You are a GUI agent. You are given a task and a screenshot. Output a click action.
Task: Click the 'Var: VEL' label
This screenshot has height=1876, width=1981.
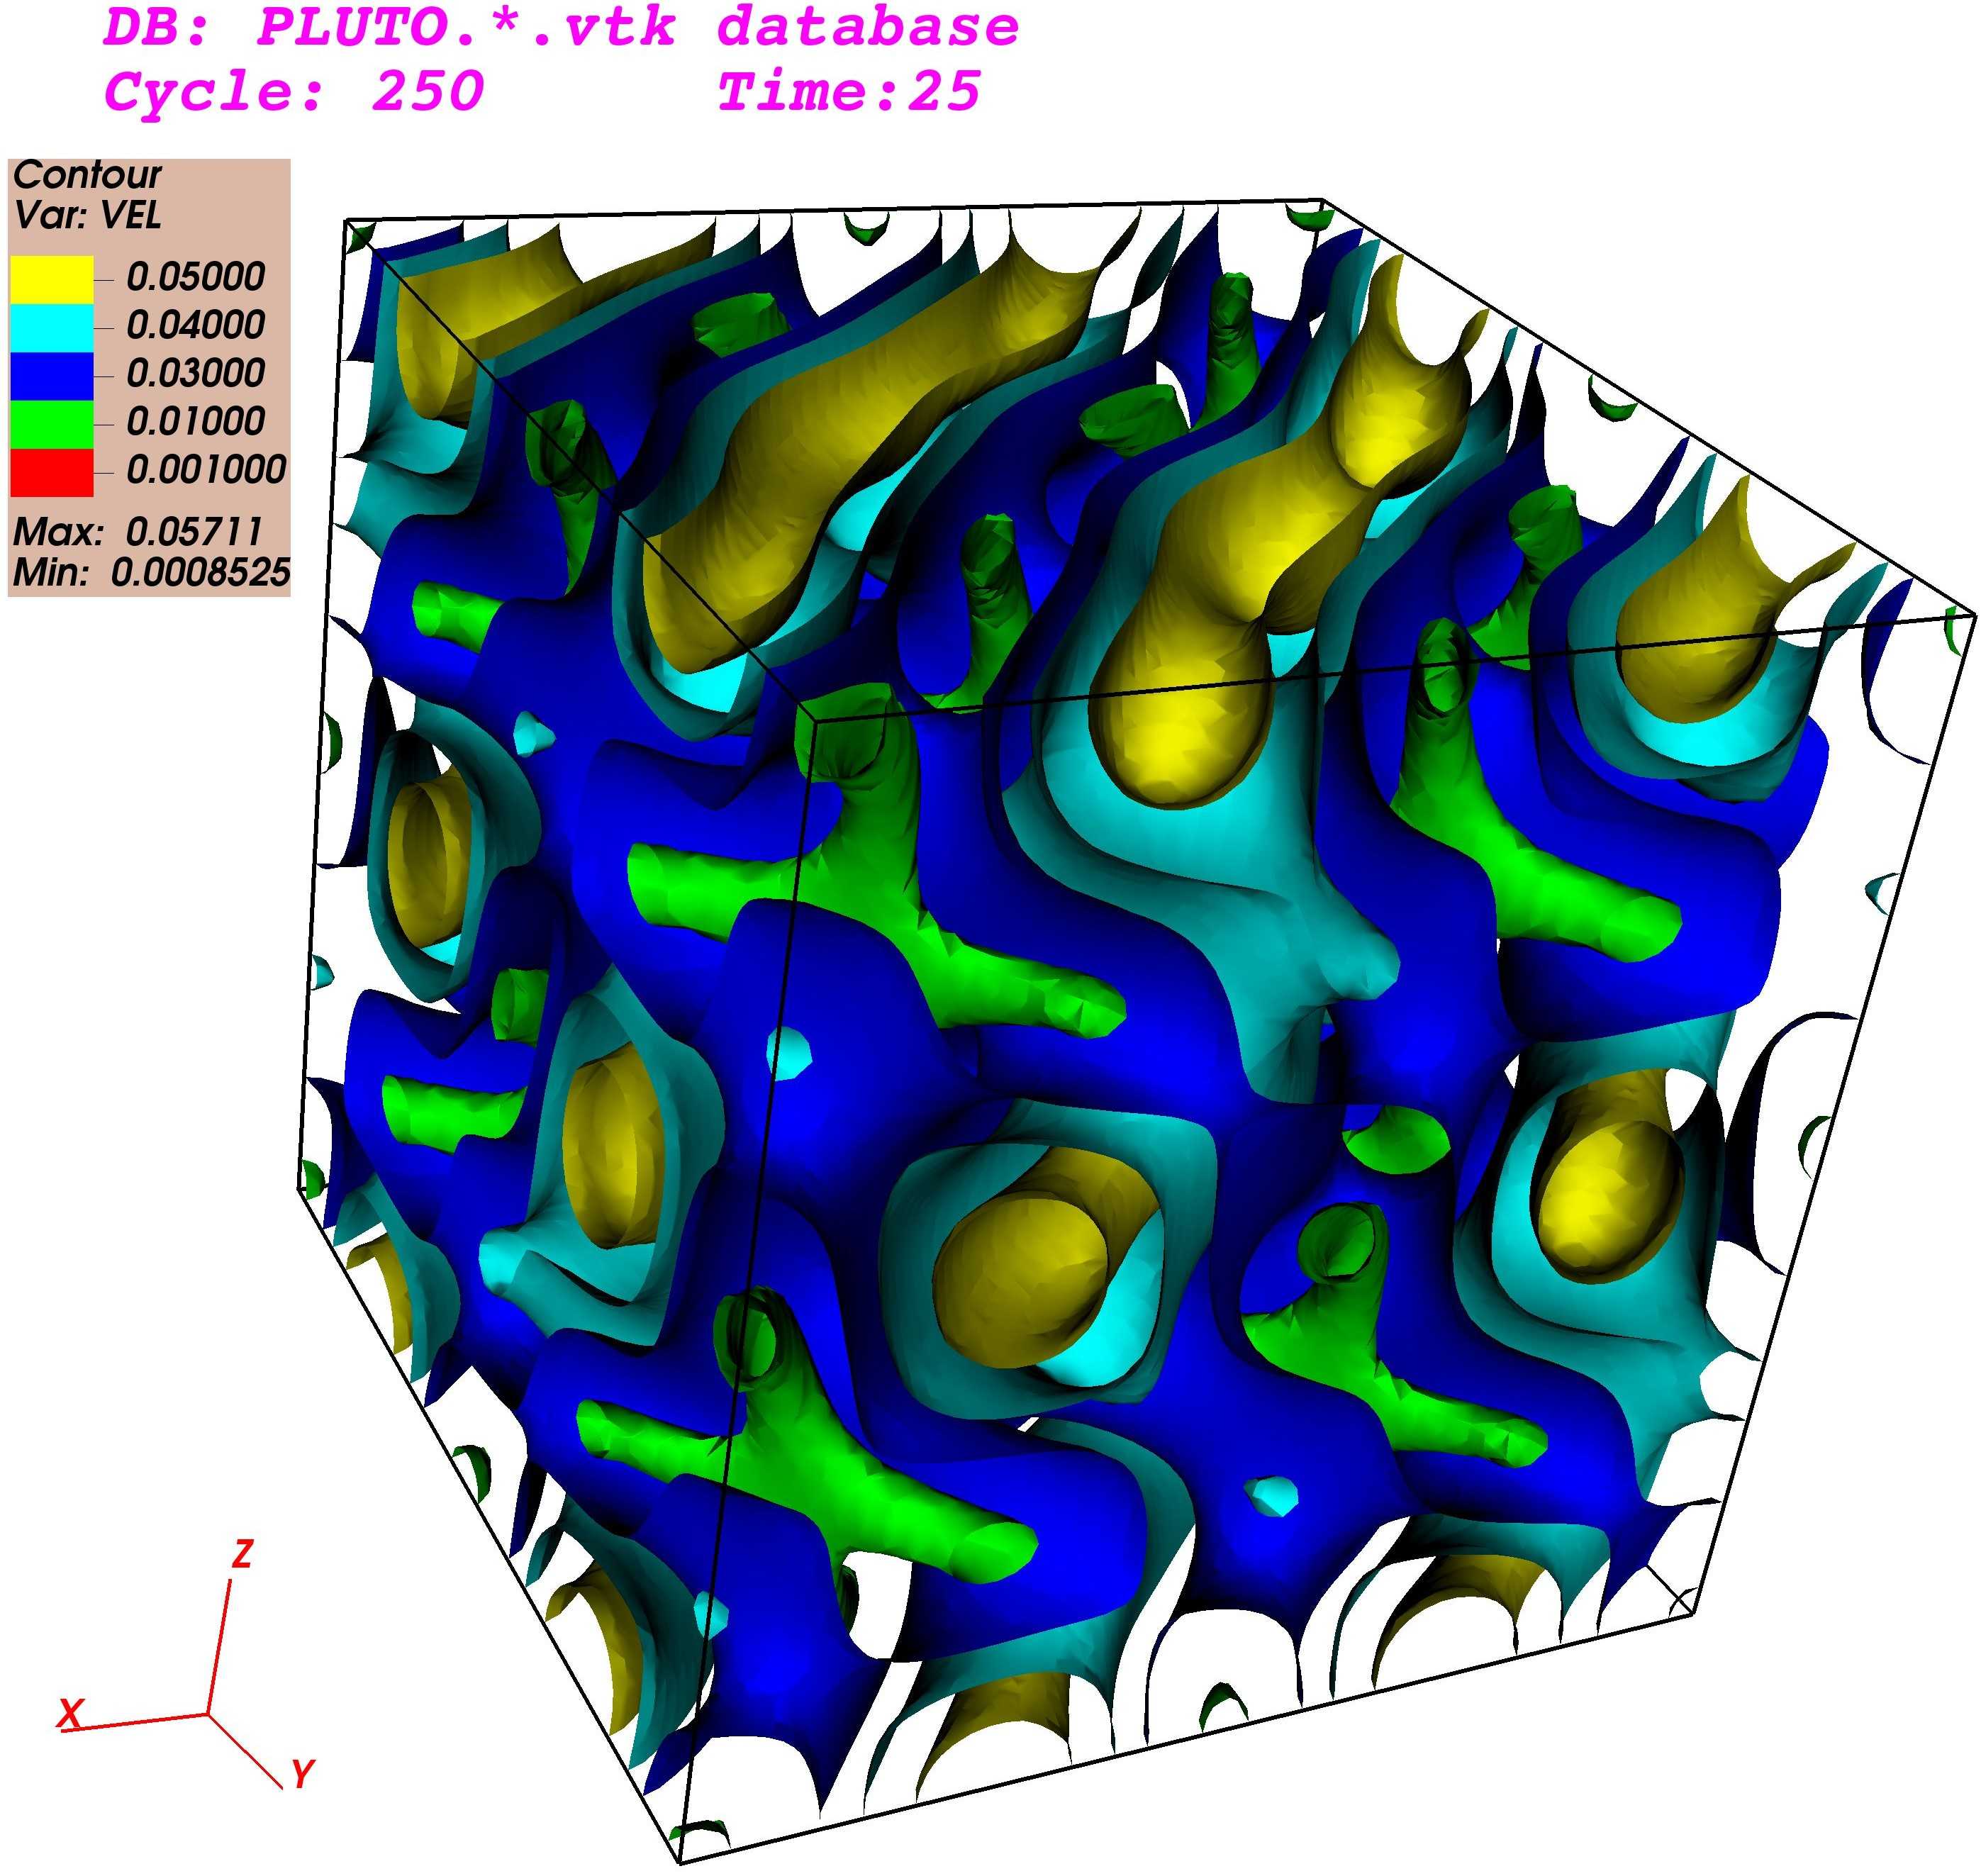(x=87, y=215)
